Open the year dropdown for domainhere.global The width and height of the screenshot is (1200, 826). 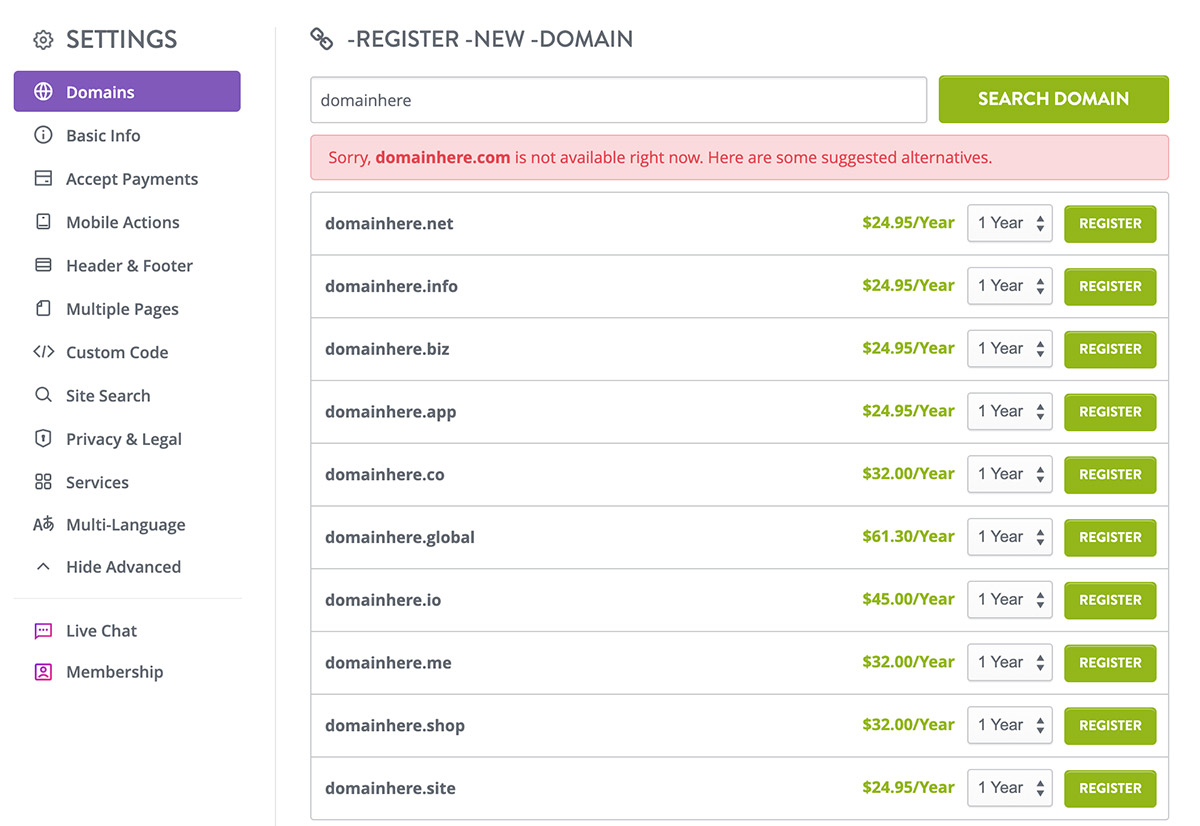1009,537
